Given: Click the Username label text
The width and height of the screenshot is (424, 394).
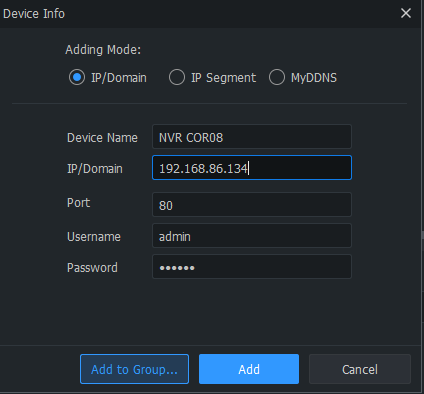Looking at the screenshot, I should [x=94, y=237].
